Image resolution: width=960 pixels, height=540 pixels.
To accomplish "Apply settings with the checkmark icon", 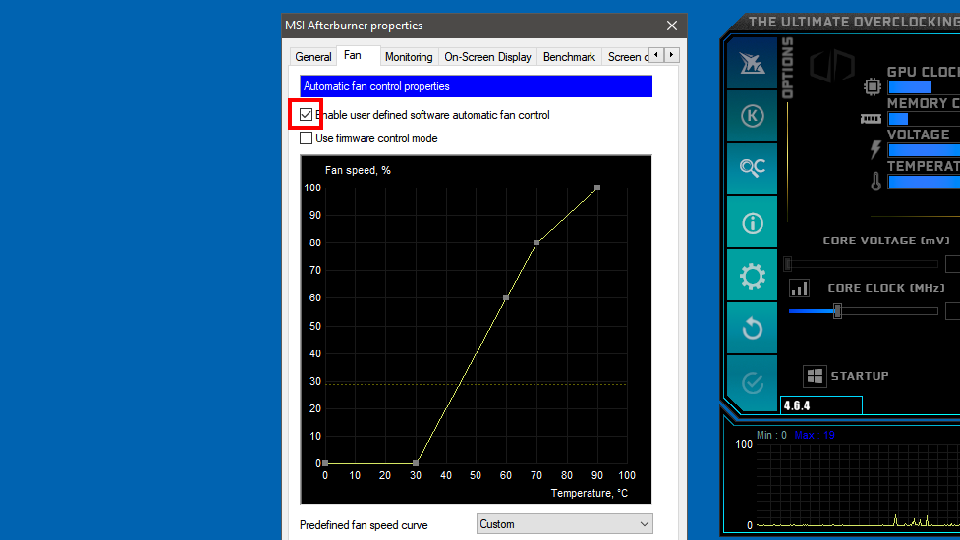I will tap(752, 383).
